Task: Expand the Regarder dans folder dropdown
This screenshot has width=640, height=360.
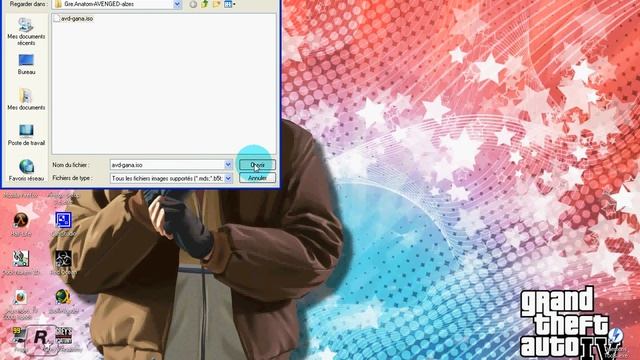Action: coord(178,4)
